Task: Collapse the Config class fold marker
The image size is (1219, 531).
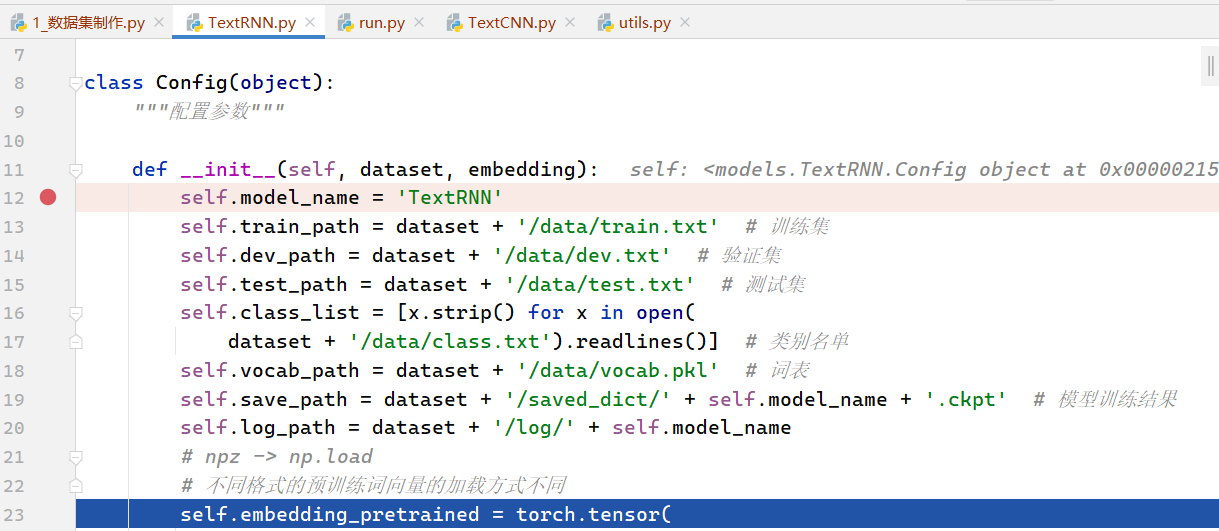Action: (75, 83)
